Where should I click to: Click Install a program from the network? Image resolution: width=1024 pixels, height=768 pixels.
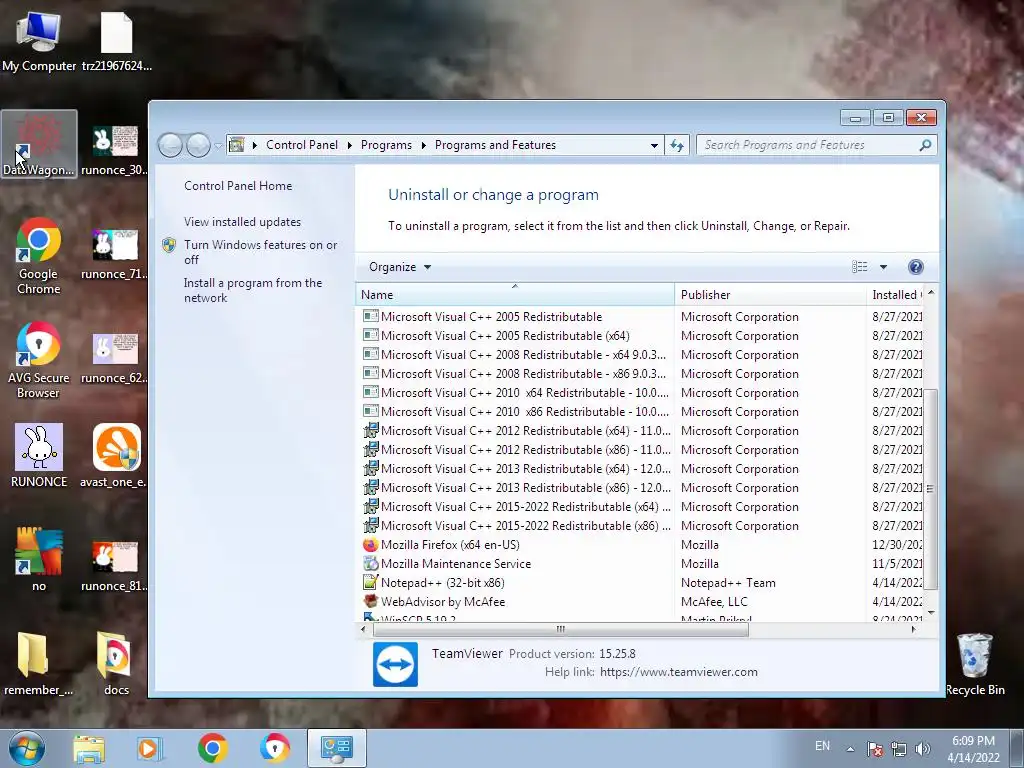coord(253,290)
